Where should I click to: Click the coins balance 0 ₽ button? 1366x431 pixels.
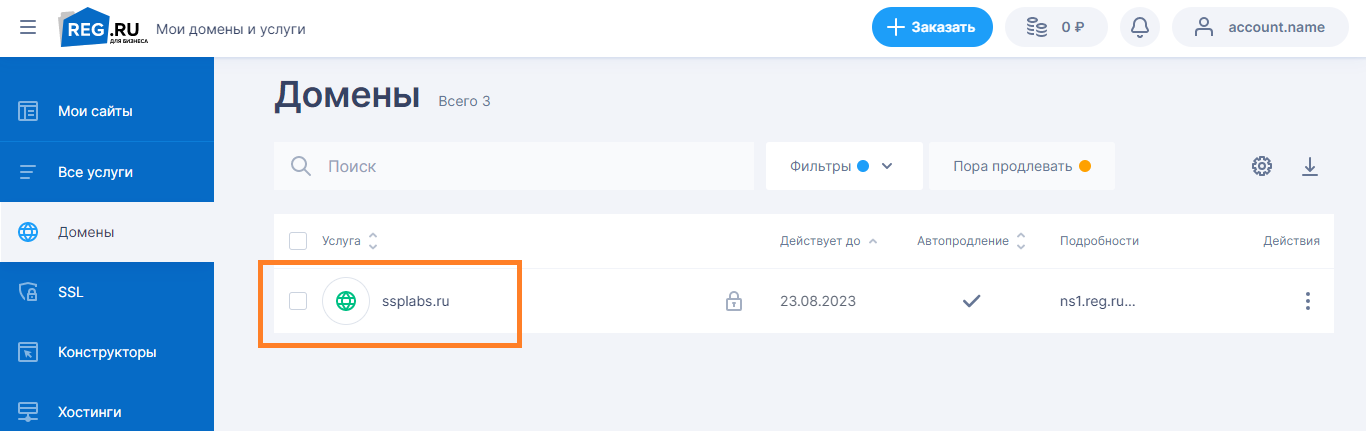point(1056,28)
